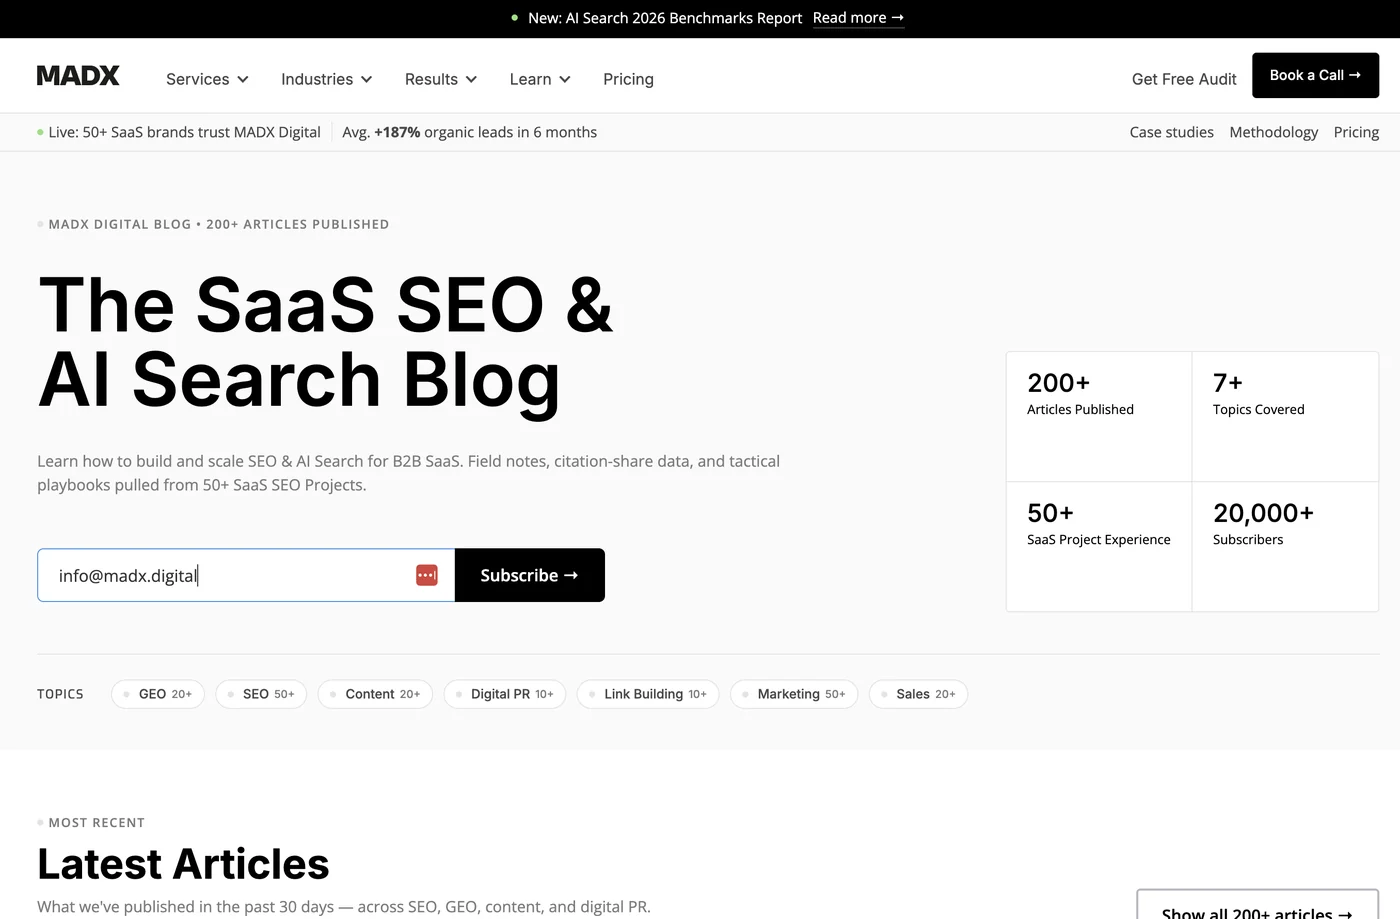Click the email address input field
The image size is (1400, 919).
(x=246, y=575)
